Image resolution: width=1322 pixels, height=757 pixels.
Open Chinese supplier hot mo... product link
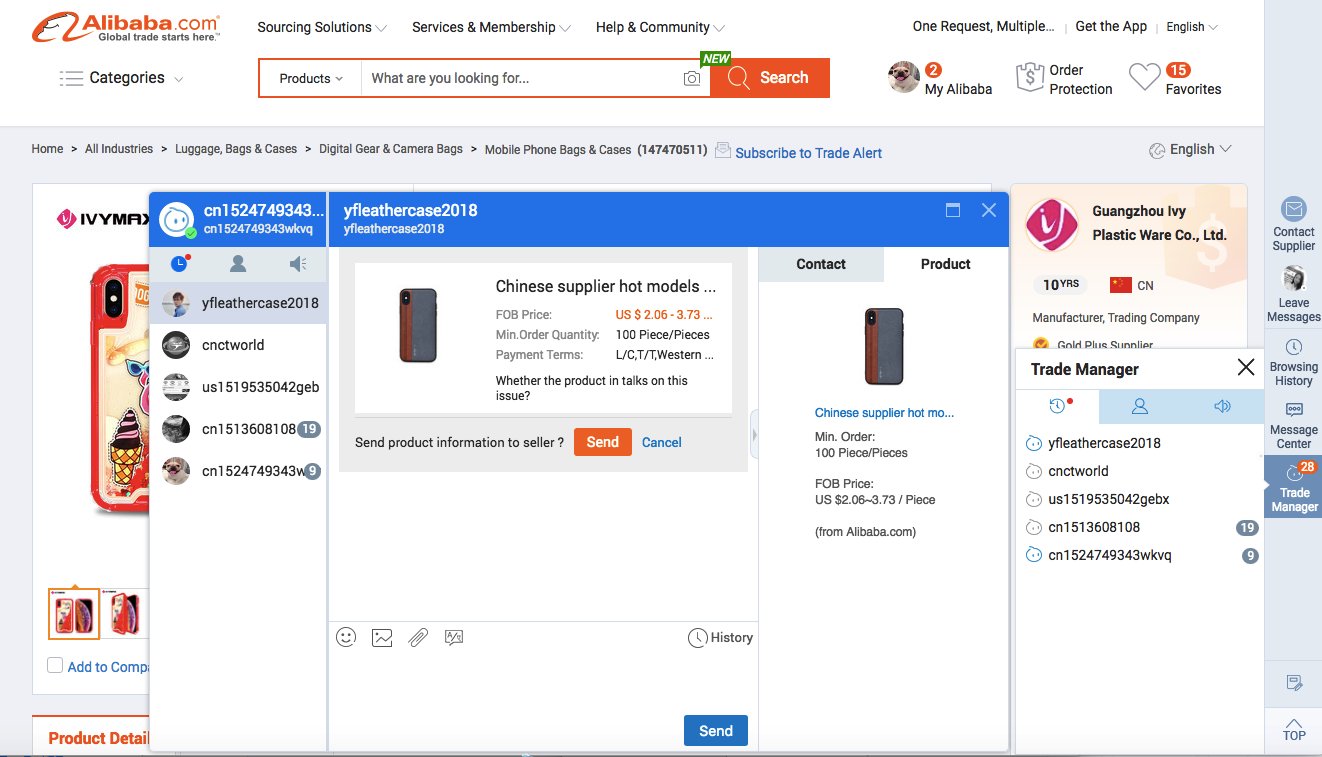point(884,412)
